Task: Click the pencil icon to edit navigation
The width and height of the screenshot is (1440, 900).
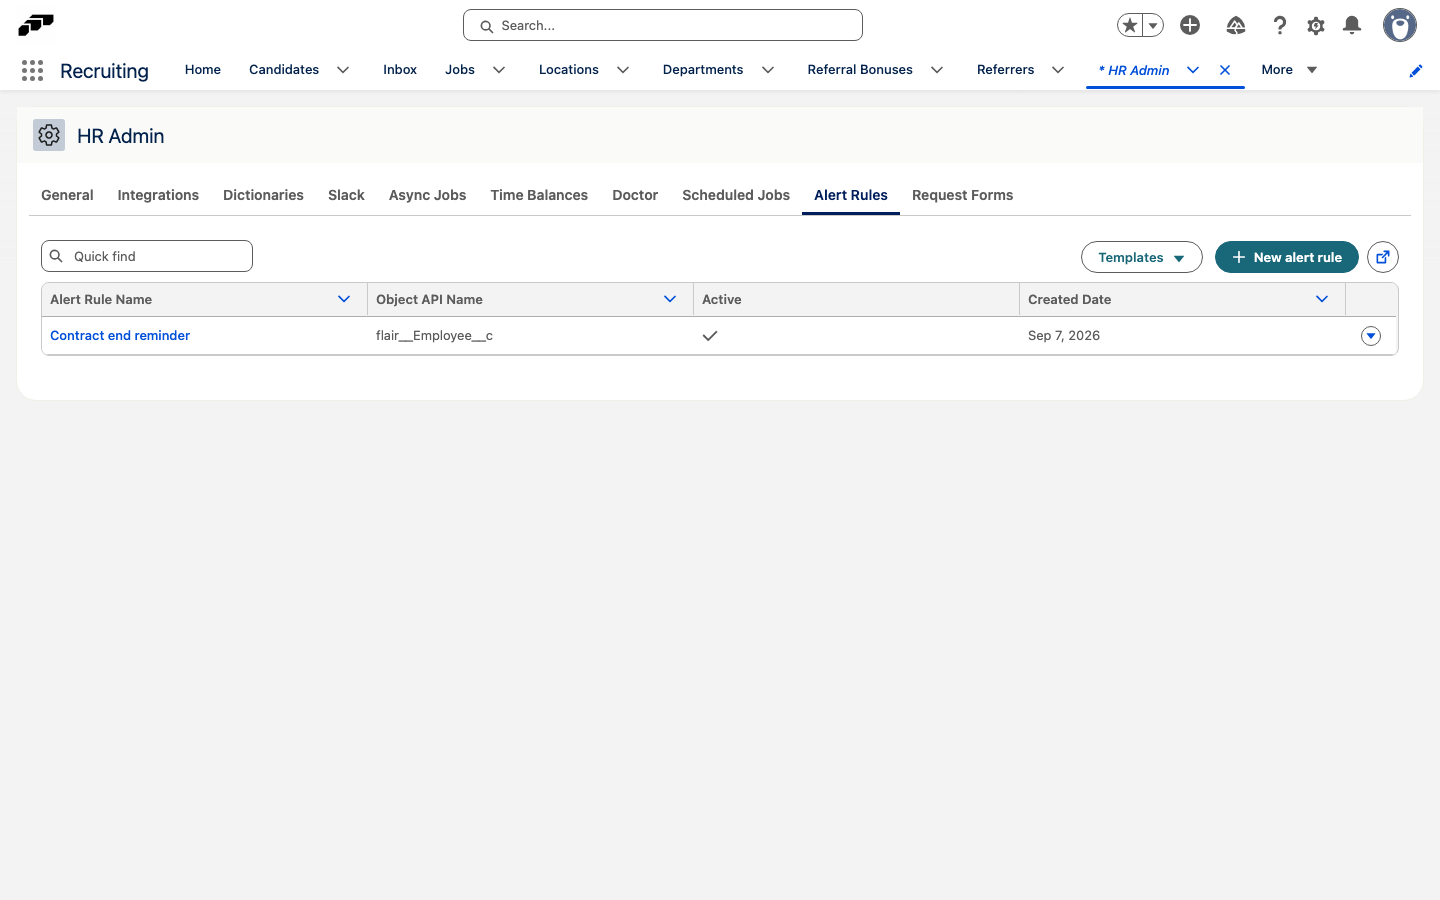Action: click(x=1416, y=71)
